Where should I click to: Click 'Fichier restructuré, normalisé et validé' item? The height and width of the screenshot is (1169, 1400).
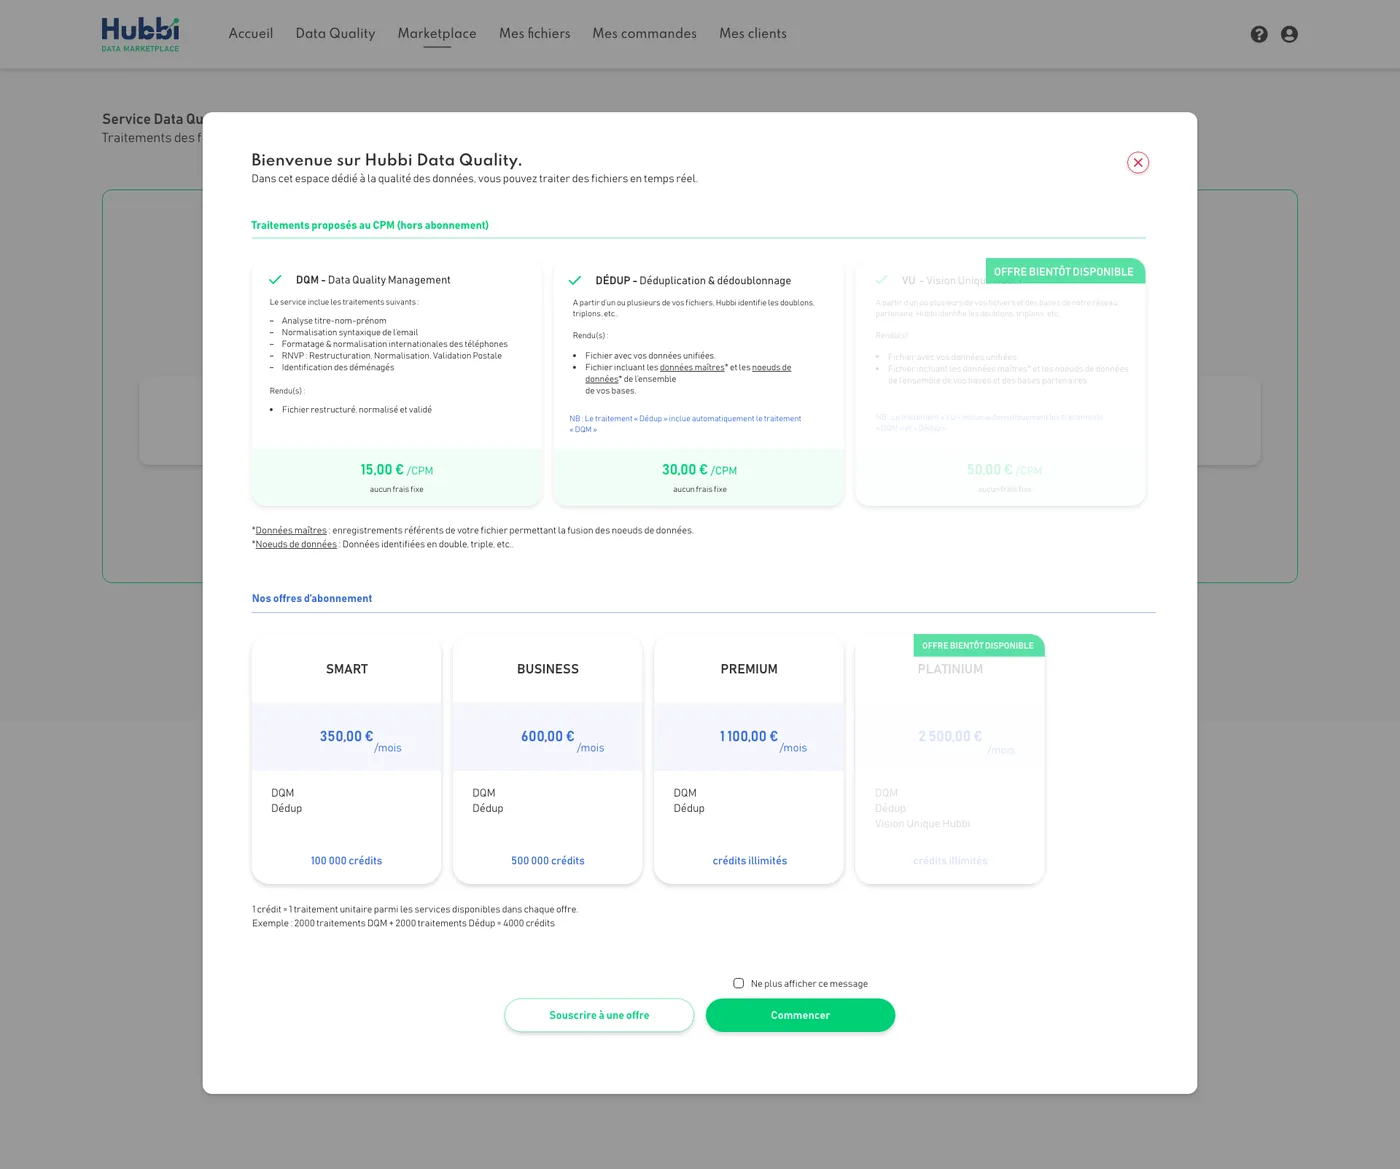click(357, 410)
